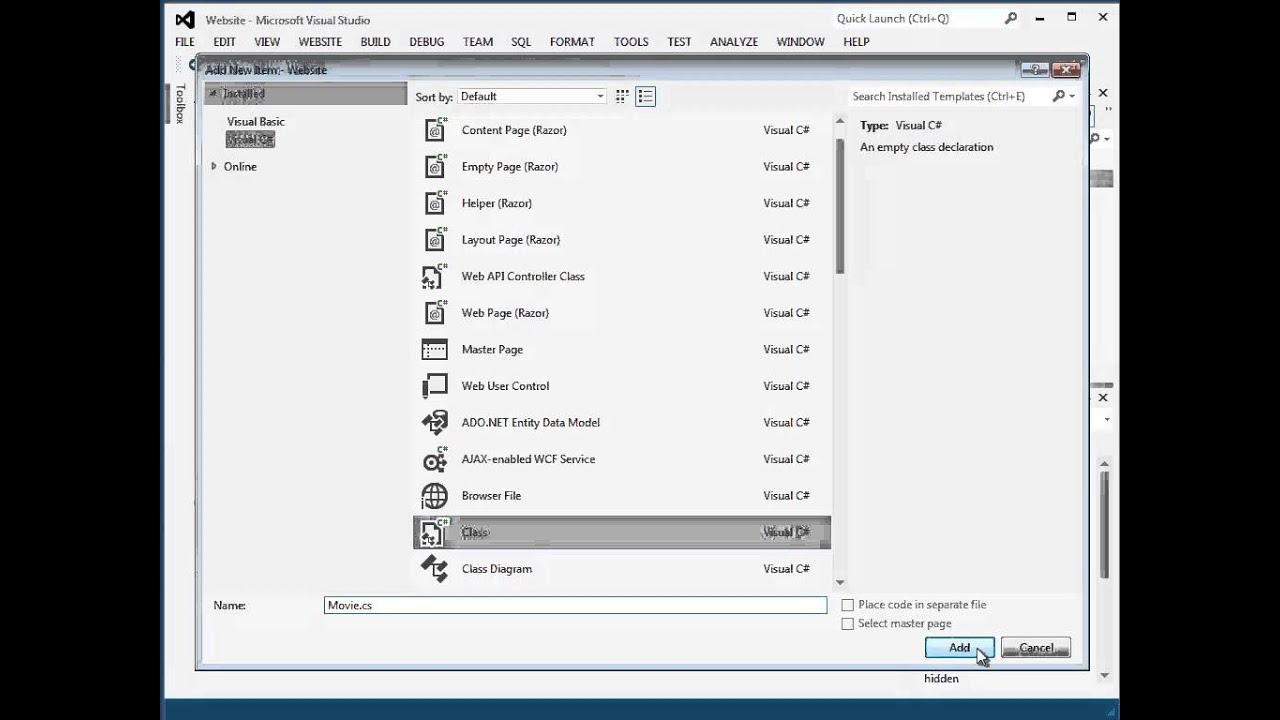Select the Class Diagram template name
The width and height of the screenshot is (1280, 720).
click(497, 568)
